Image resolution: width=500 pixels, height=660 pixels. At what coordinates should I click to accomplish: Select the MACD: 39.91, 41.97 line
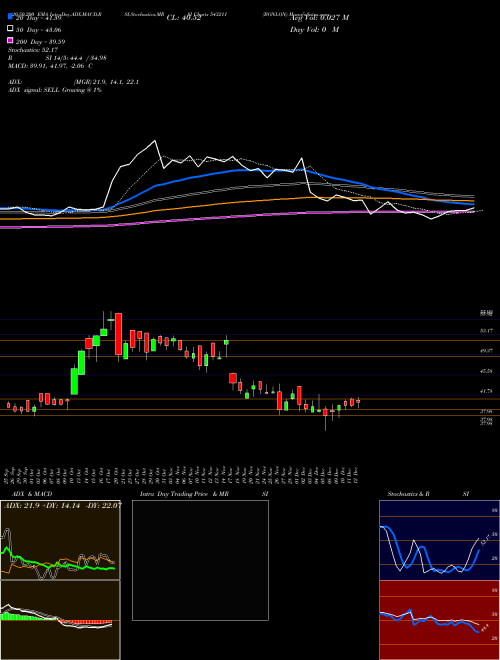(51, 66)
